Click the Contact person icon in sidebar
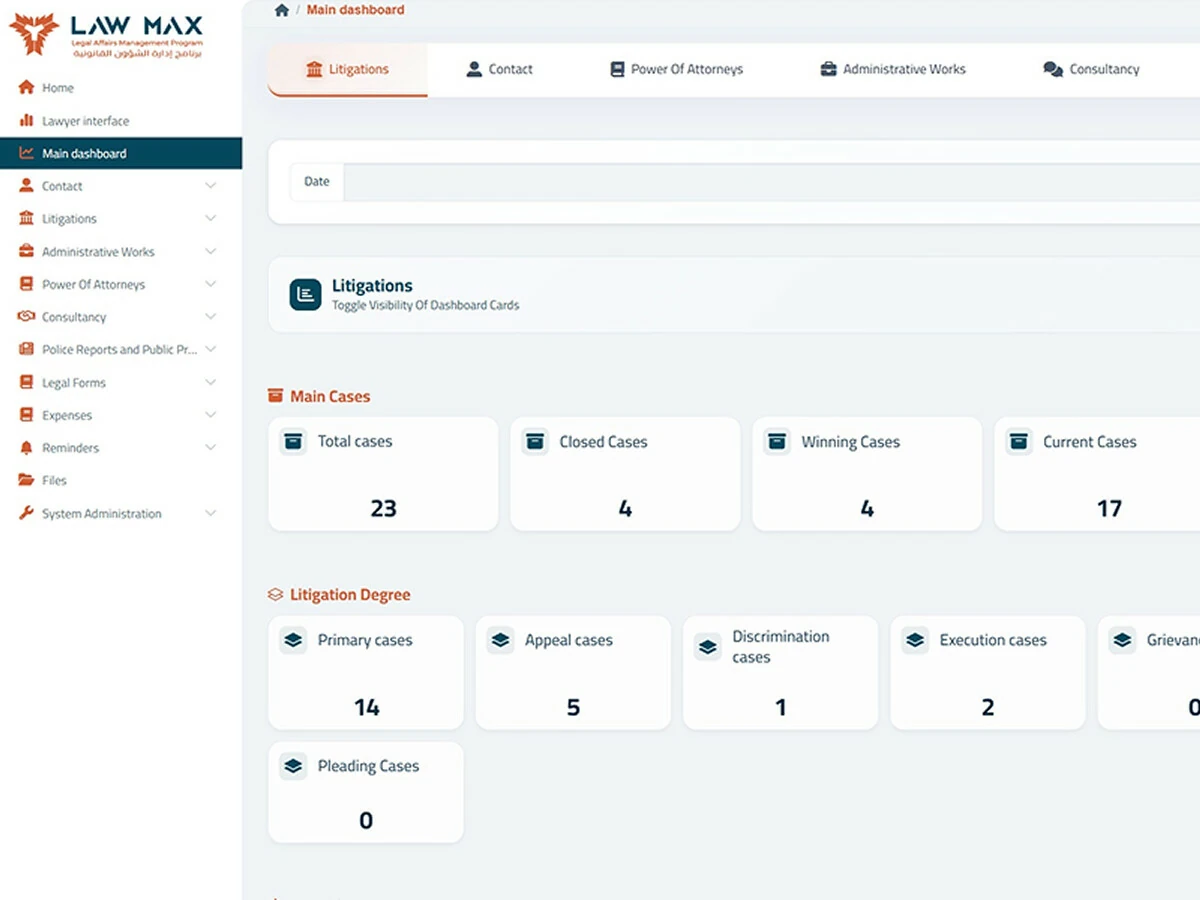Image resolution: width=1200 pixels, height=900 pixels. [x=26, y=186]
